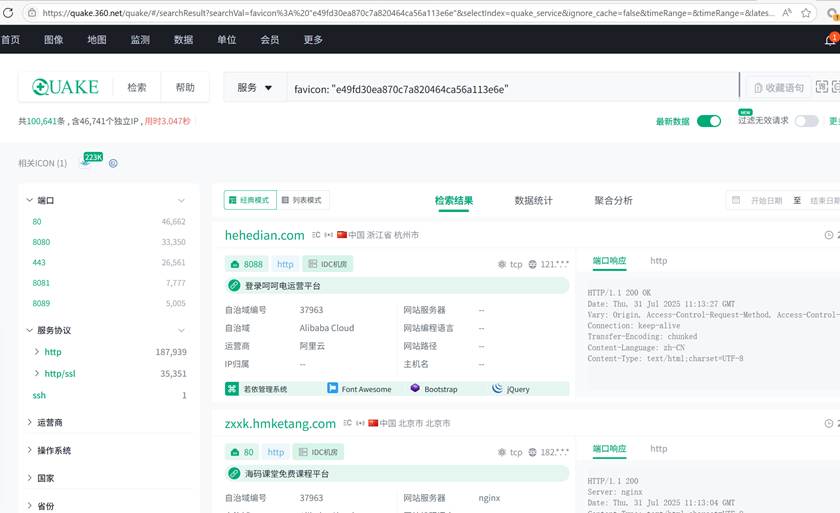Screen dimensions: 840x513
Task: Click the read aloud icon in address bar
Action: (x=786, y=12)
